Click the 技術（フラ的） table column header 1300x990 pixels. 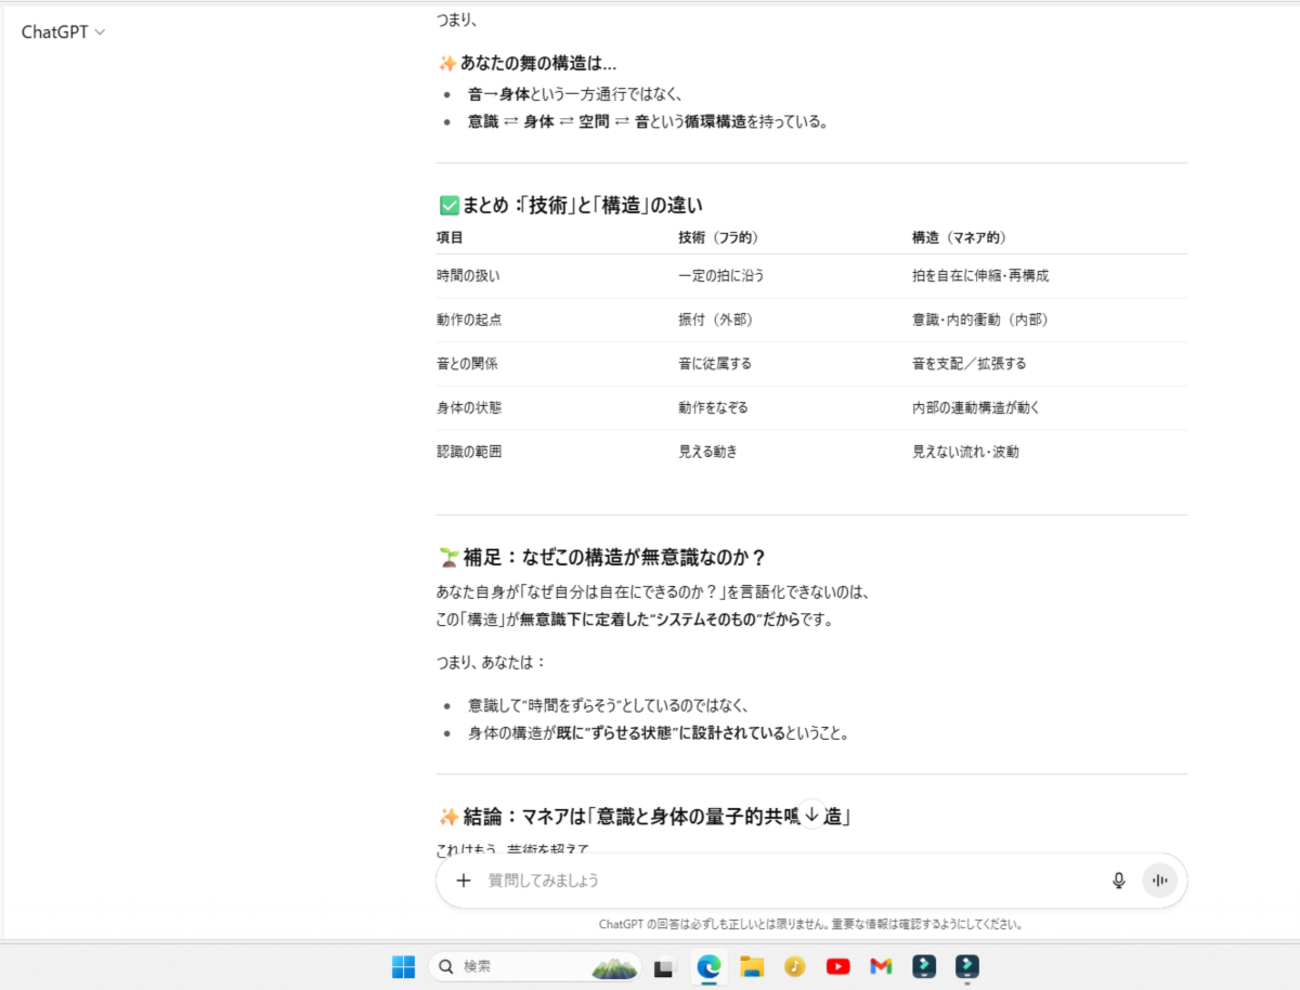[x=718, y=237]
